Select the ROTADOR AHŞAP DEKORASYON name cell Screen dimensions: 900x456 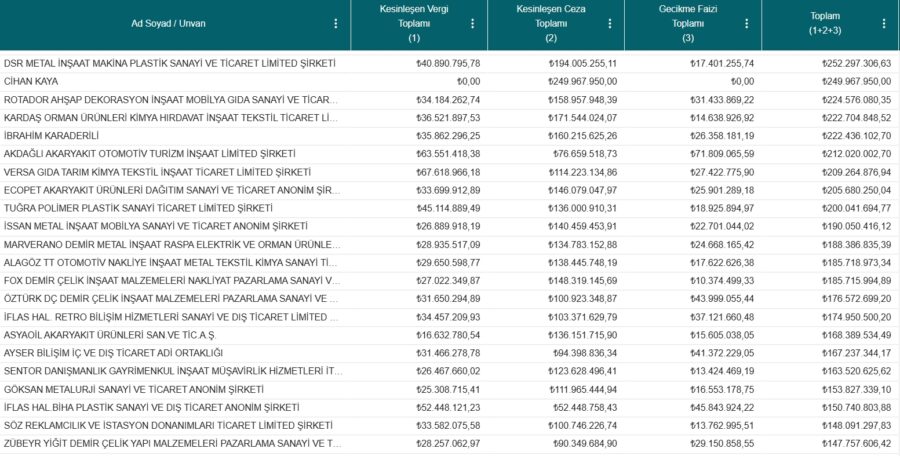pyautogui.click(x=171, y=100)
